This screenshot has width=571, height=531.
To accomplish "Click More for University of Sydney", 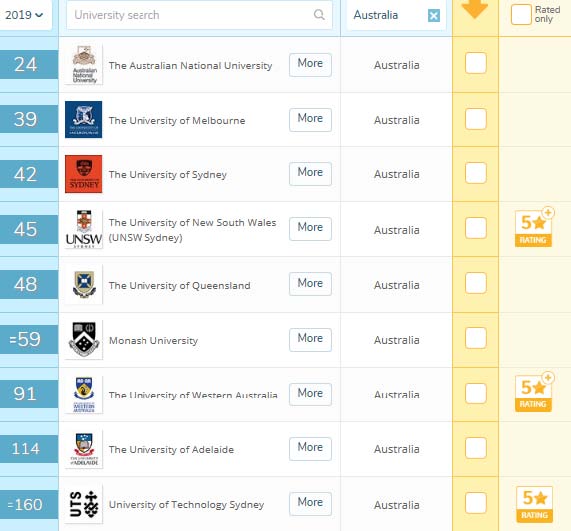I will coord(310,174).
